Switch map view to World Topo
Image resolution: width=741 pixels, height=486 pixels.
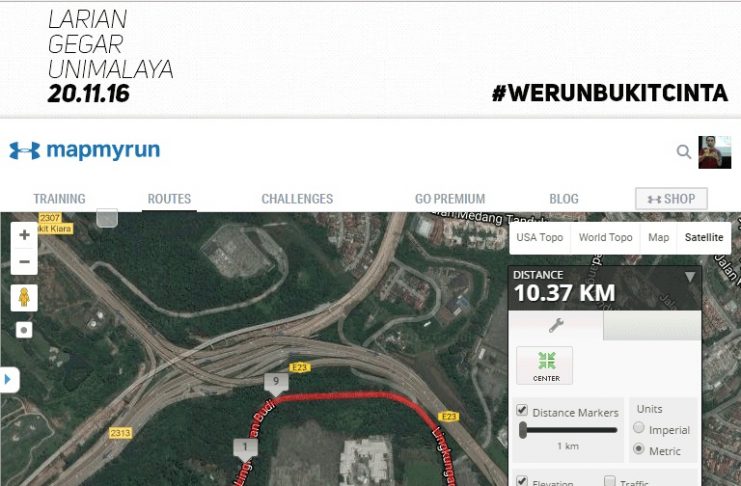click(605, 237)
